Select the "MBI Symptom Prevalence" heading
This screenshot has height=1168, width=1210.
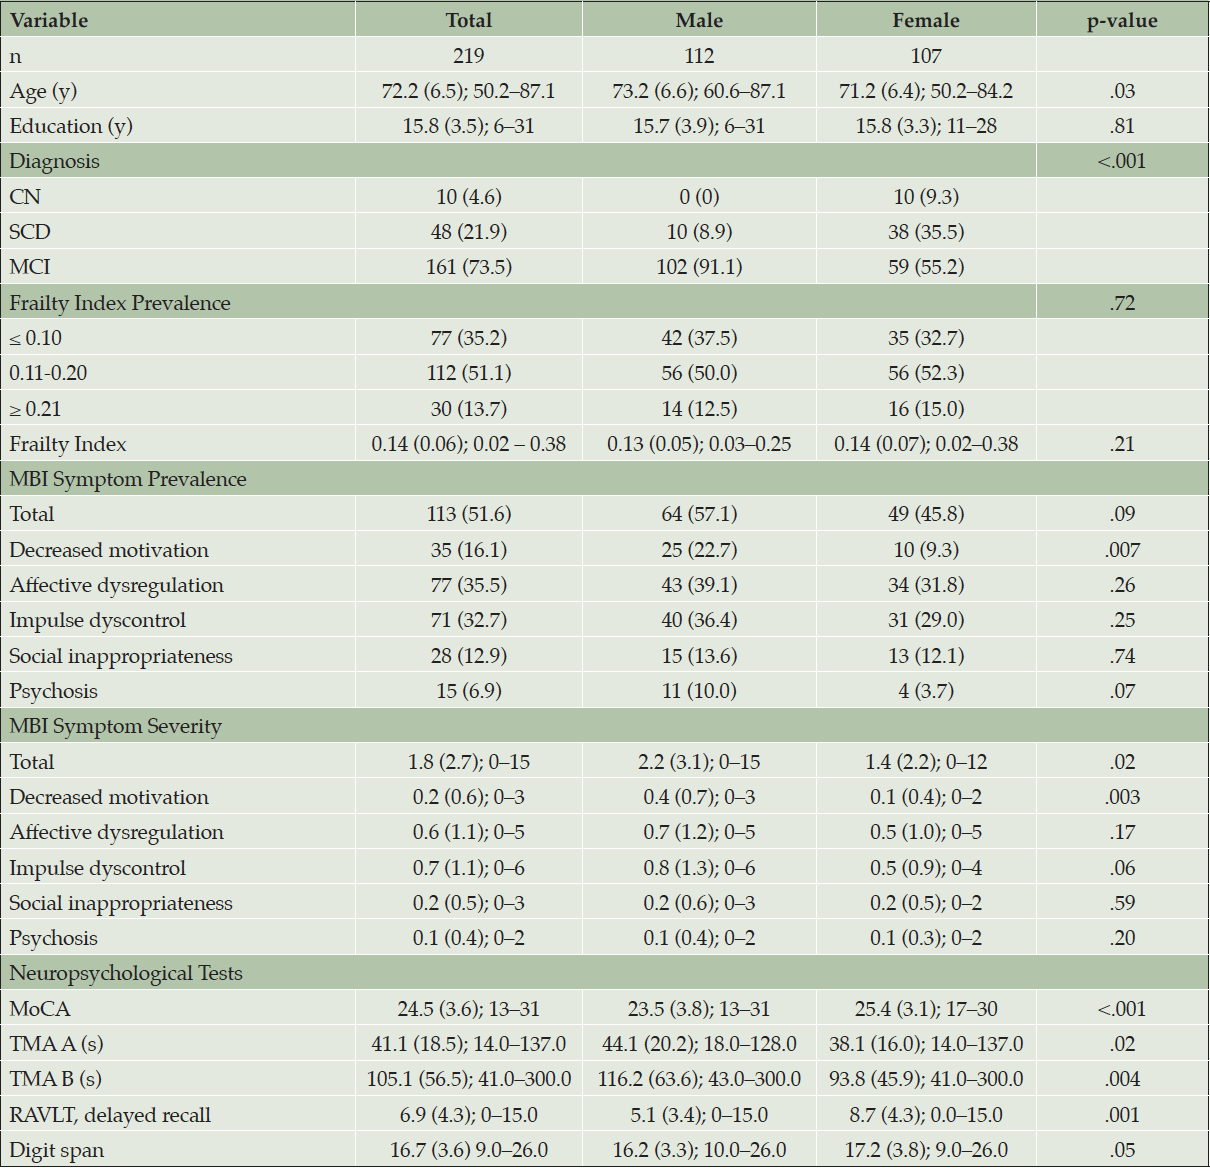coord(128,480)
